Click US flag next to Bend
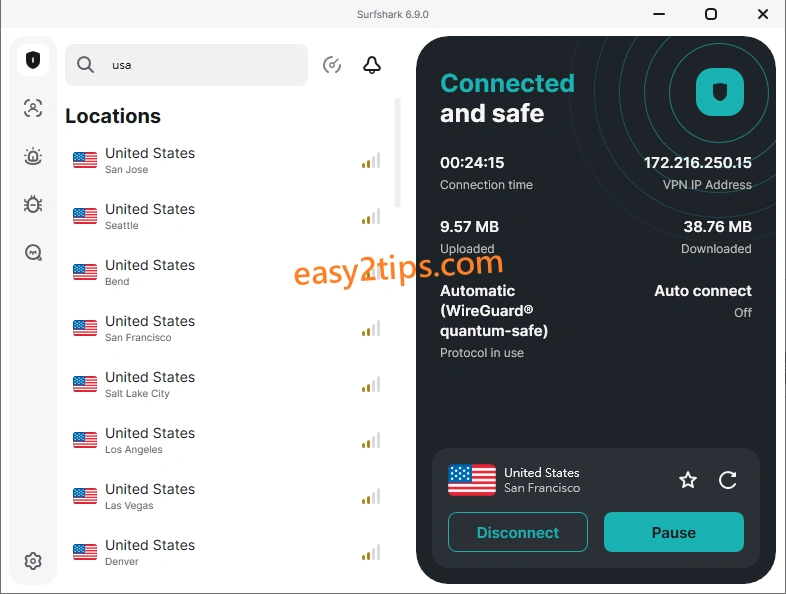 [85, 272]
